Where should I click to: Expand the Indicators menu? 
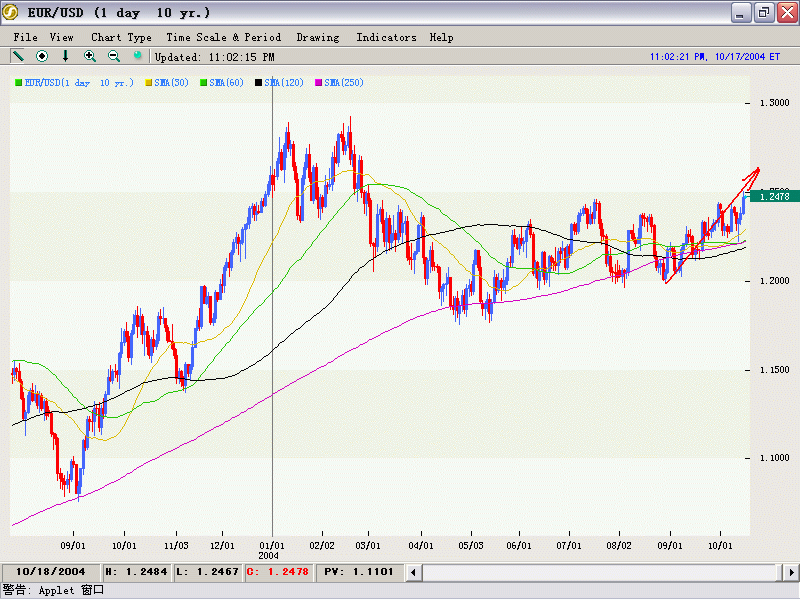386,37
